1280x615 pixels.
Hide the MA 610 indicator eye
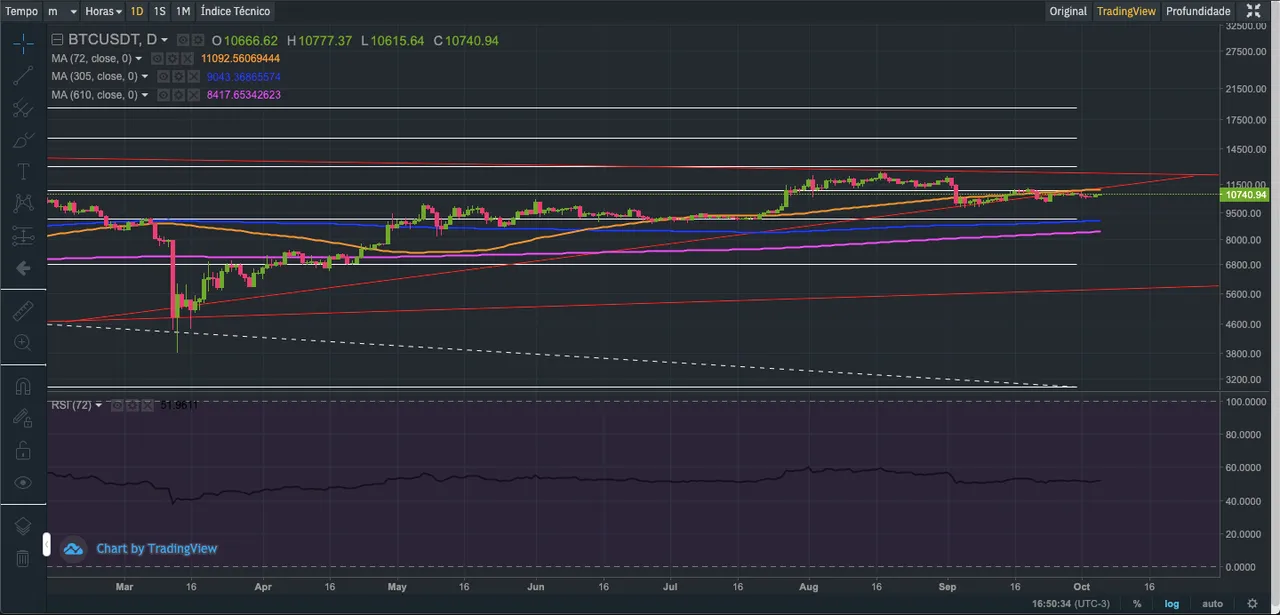pyautogui.click(x=162, y=94)
